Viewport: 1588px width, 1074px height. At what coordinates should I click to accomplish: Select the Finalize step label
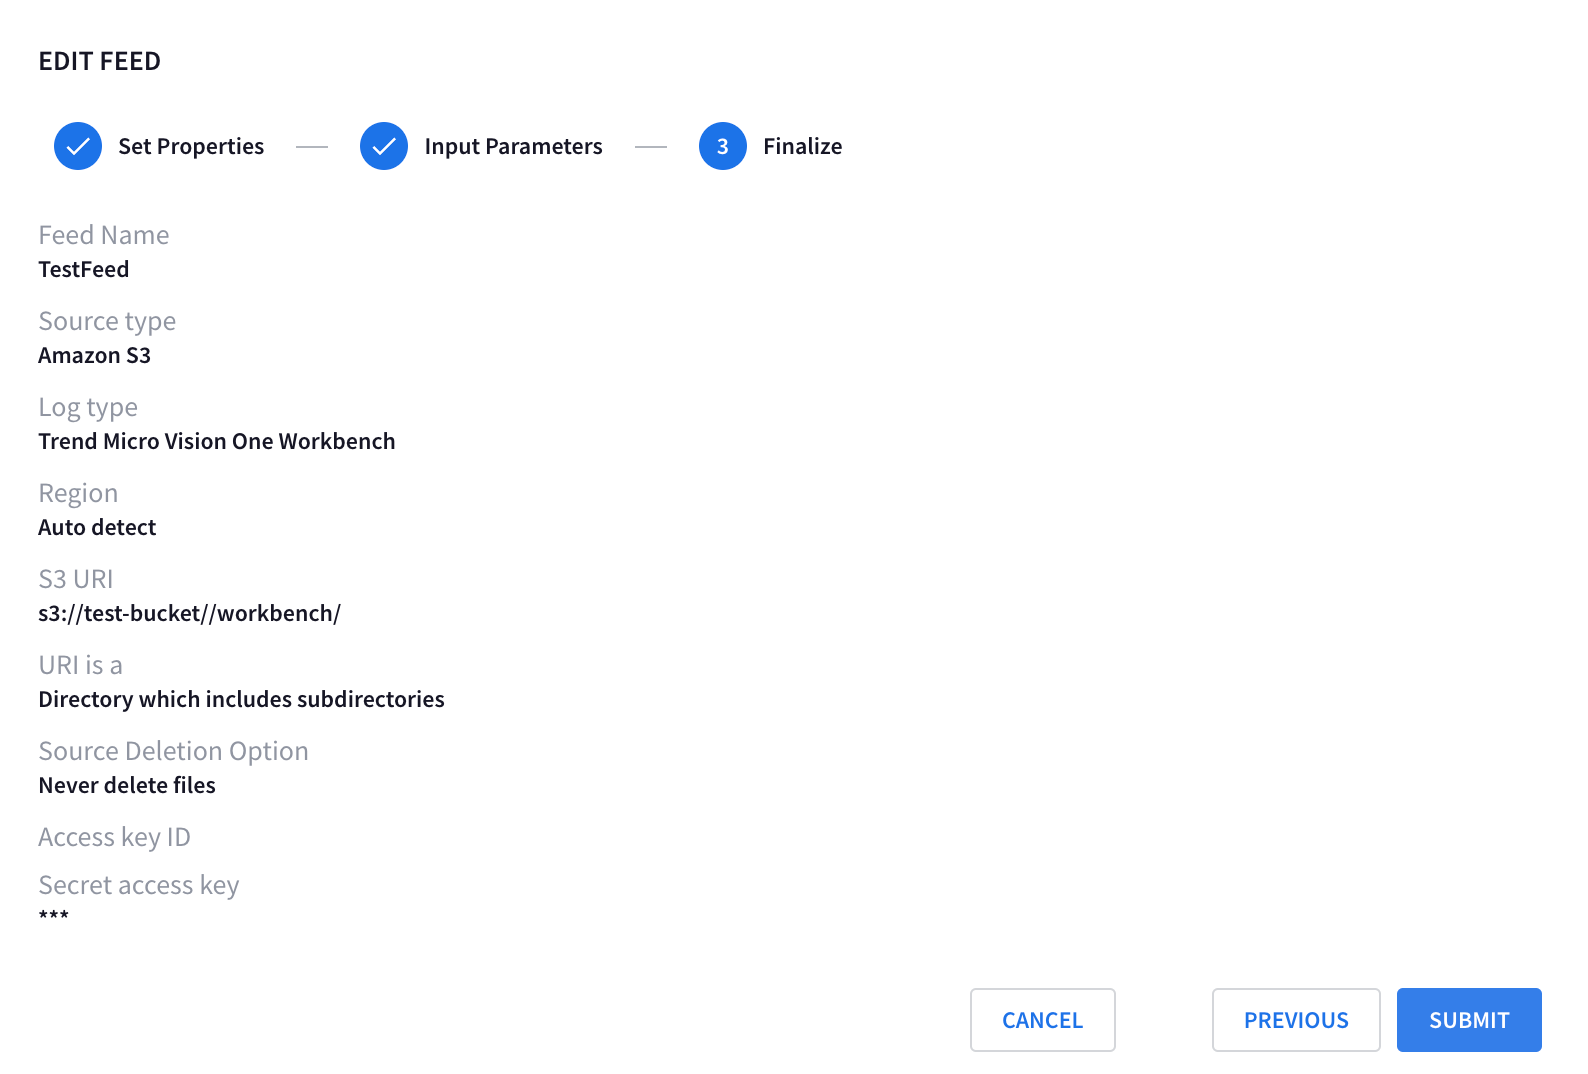(802, 146)
